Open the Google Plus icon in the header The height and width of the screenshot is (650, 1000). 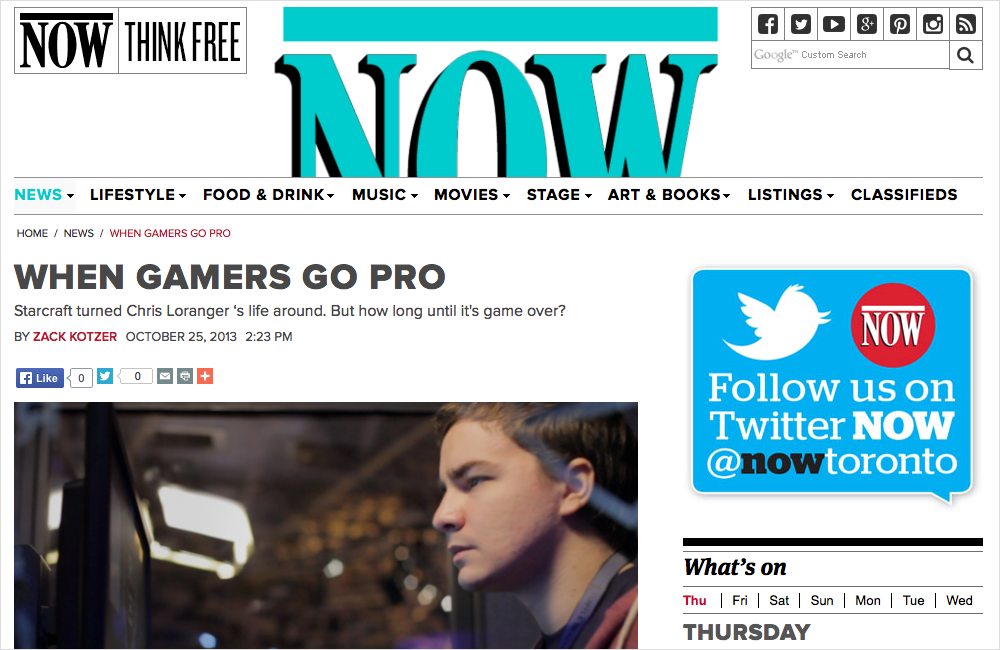coord(867,25)
